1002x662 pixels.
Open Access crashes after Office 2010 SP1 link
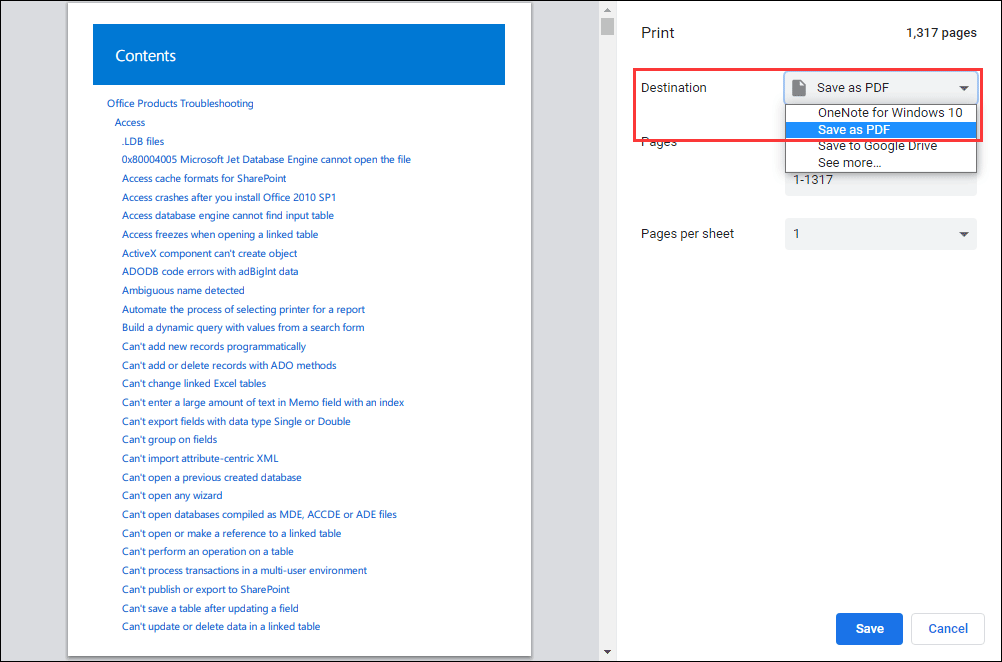[x=229, y=197]
